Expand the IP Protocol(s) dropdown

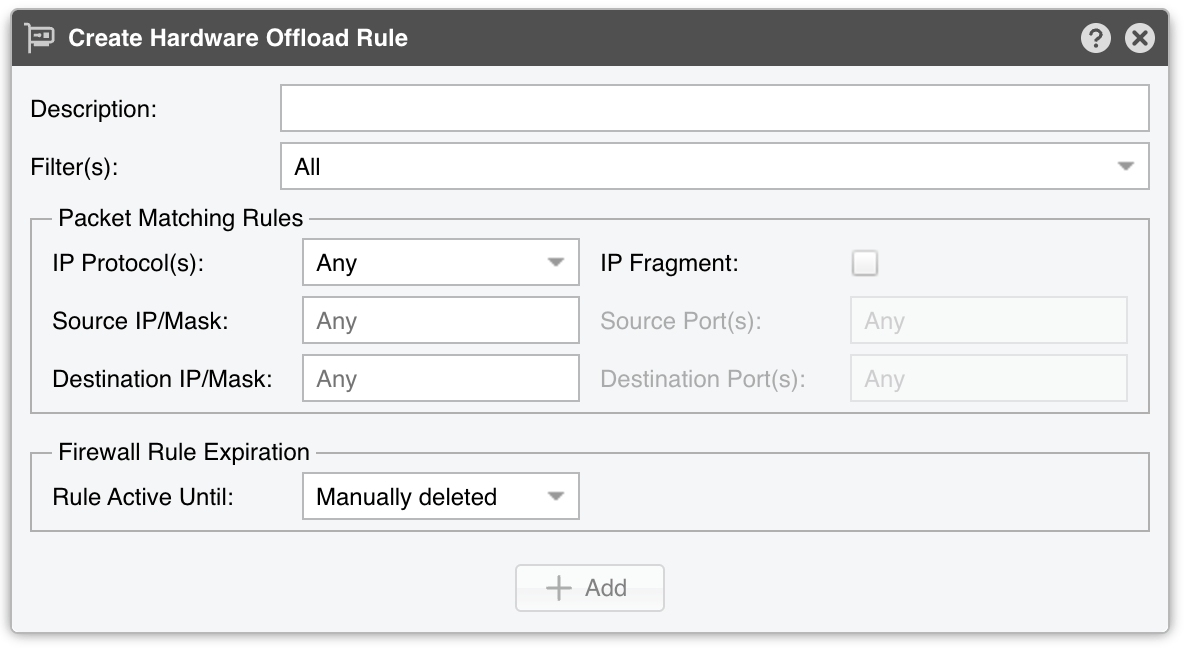[x=440, y=262]
